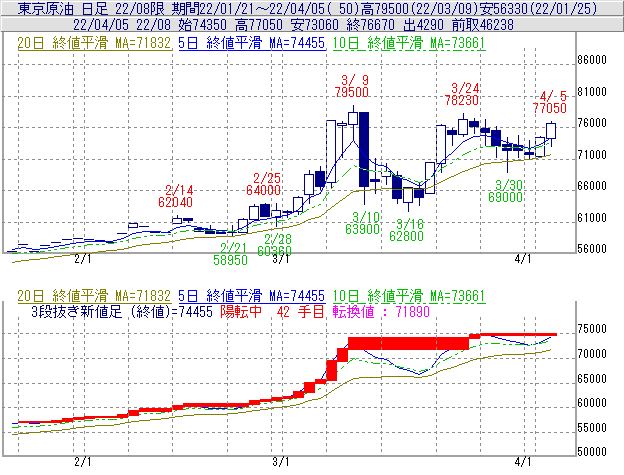Click the period 期間22/01/21～22/04/05 text
The height and width of the screenshot is (475, 624).
click(x=252, y=8)
